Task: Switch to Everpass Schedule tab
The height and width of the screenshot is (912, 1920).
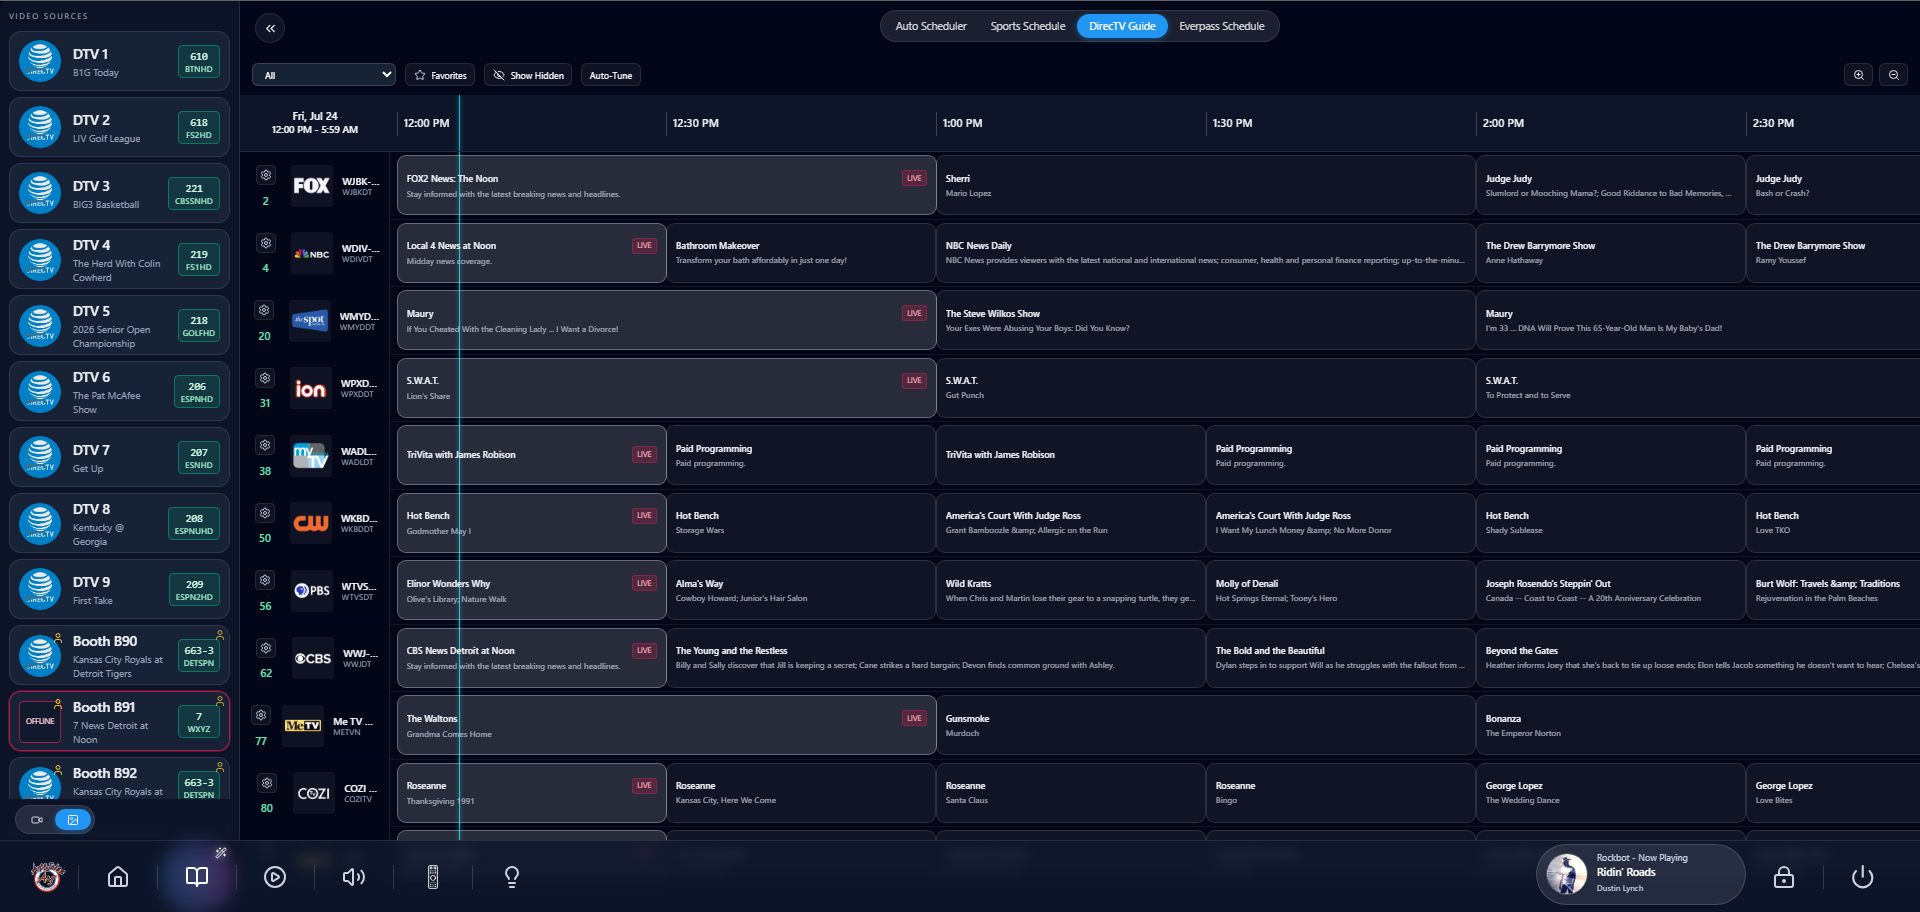Action: point(1221,26)
